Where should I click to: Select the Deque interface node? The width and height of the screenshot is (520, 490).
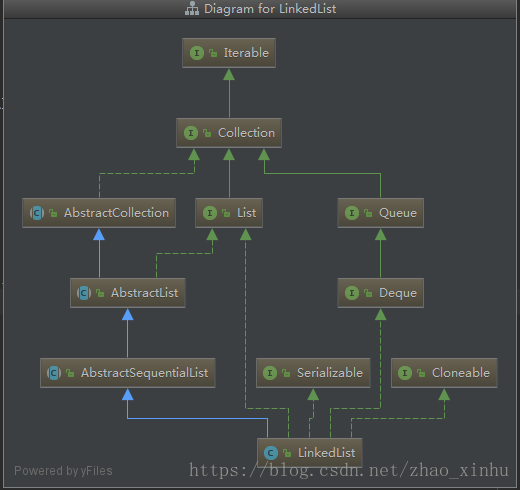pos(381,293)
